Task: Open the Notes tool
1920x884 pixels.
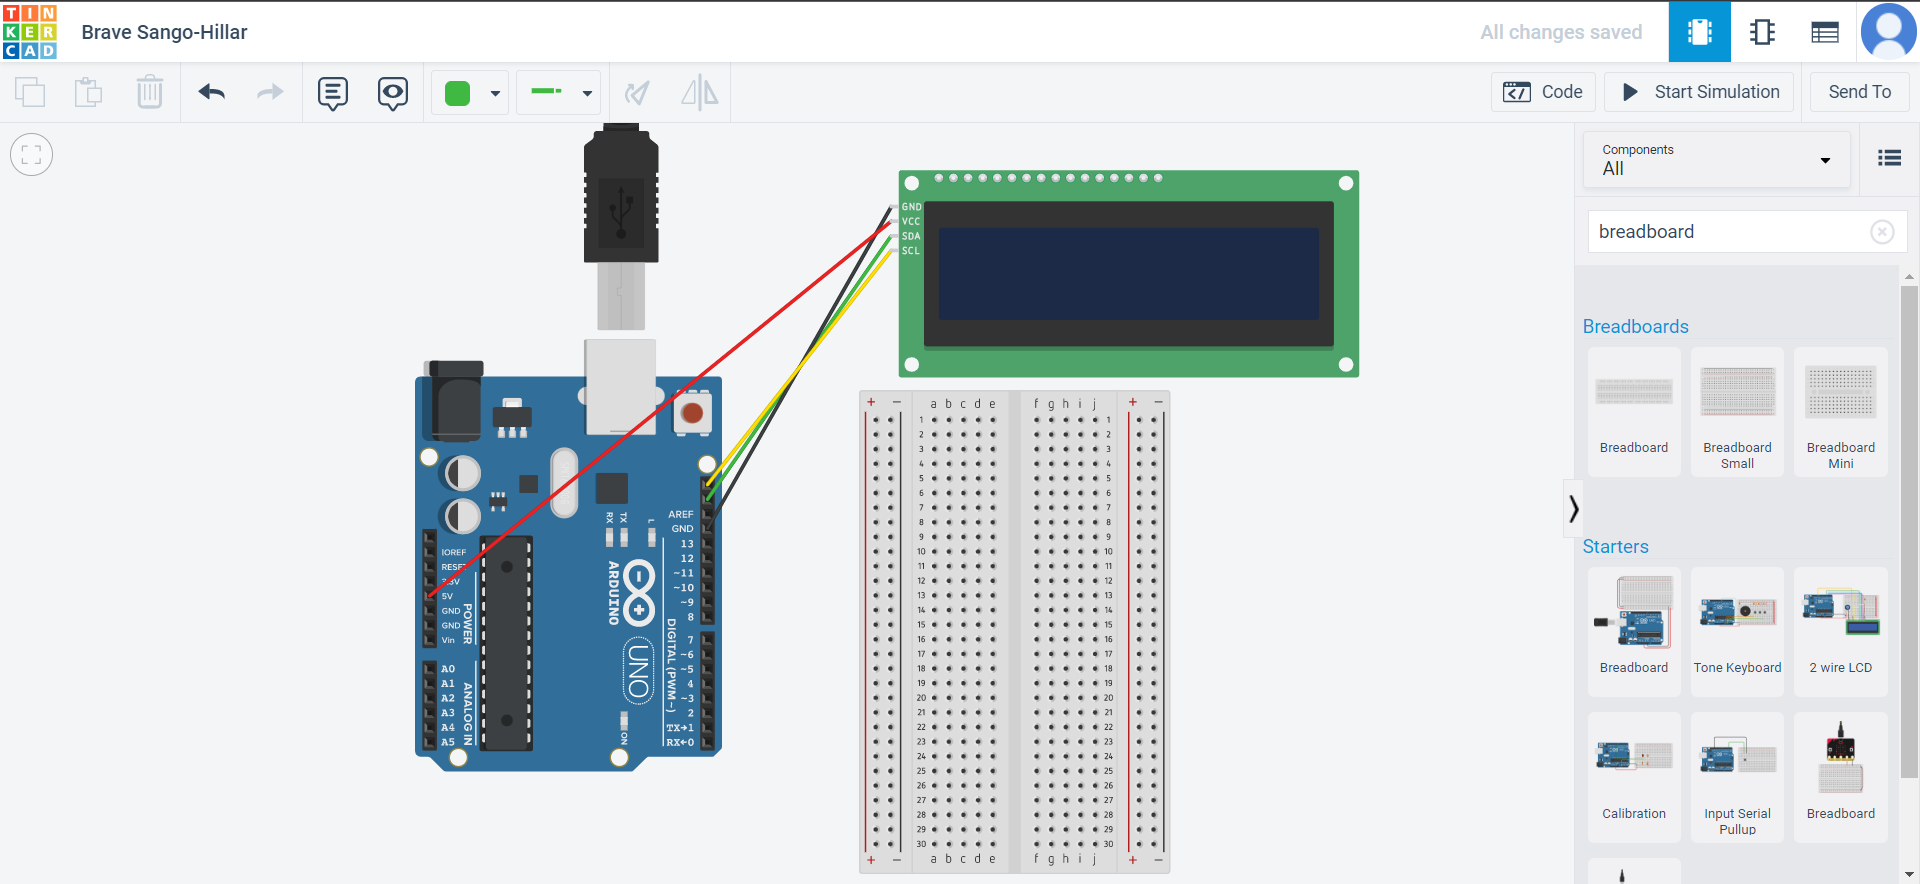Action: [x=333, y=93]
